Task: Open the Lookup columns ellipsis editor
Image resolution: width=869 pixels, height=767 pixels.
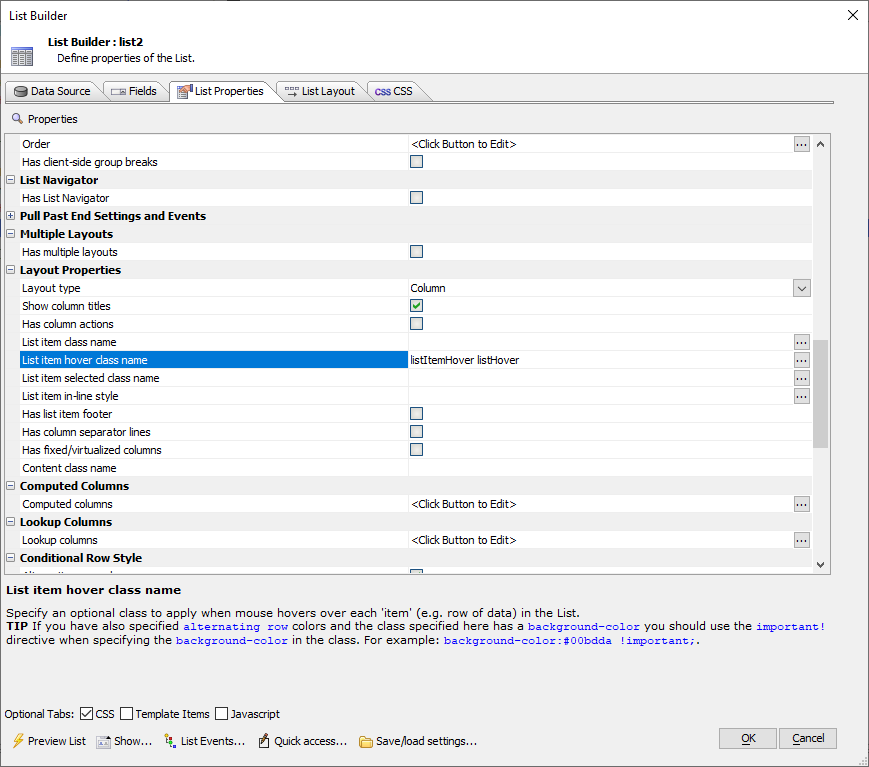Action: coord(801,540)
